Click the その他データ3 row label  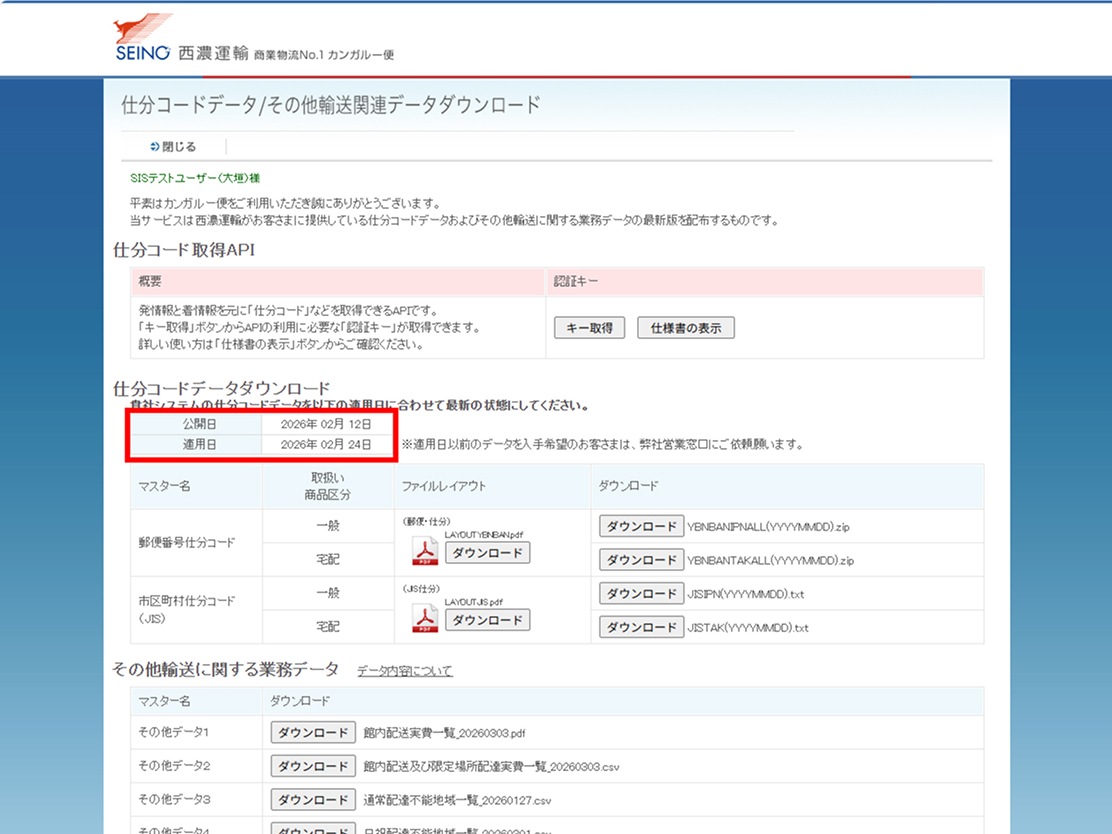174,799
